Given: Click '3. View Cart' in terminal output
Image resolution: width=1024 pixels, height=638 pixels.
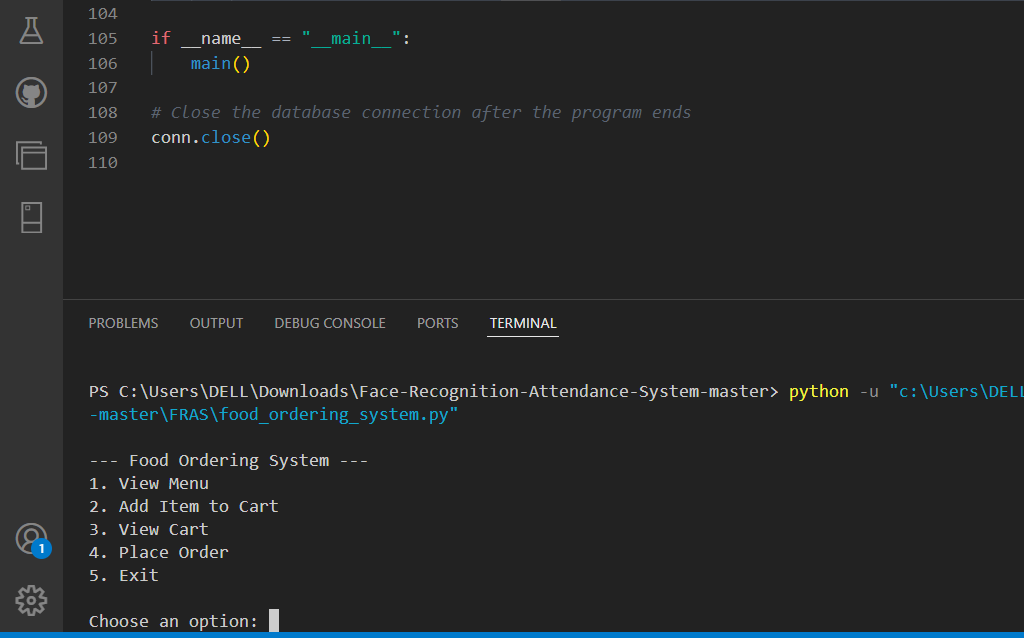Looking at the screenshot, I should [x=149, y=530].
